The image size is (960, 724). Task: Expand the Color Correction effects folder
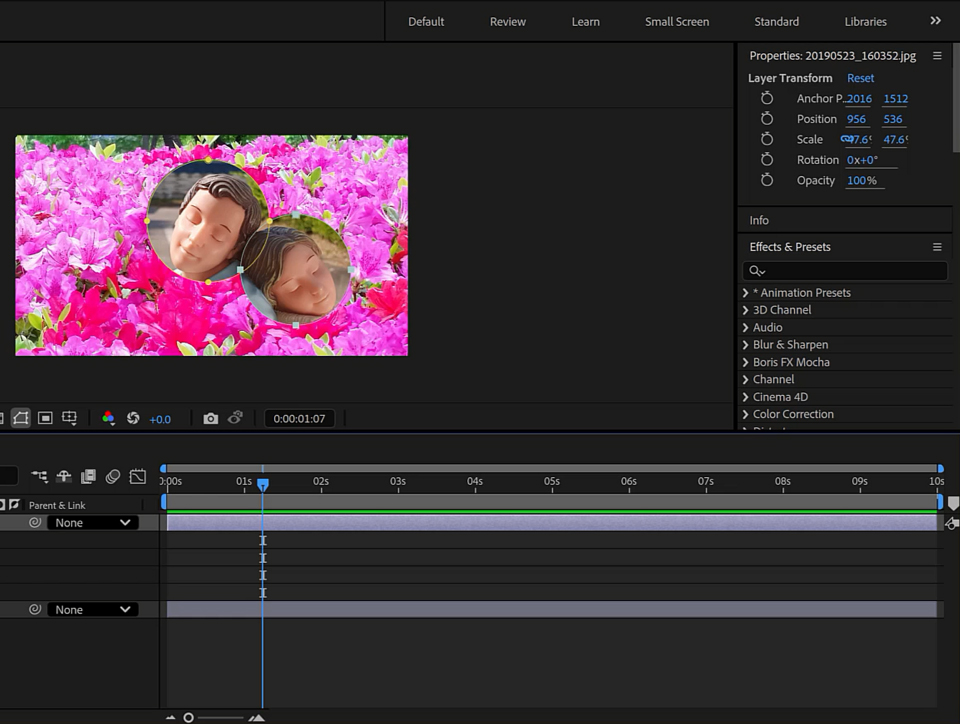(x=746, y=414)
